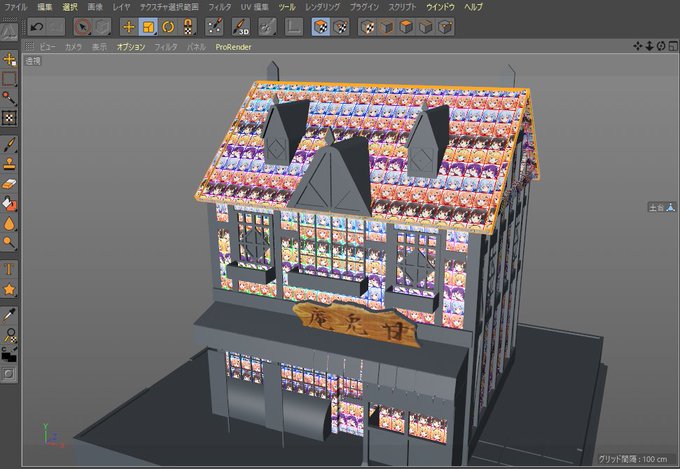680x469 pixels.
Task: Toggle the second checkered cube with brush icon
Action: pos(340,27)
